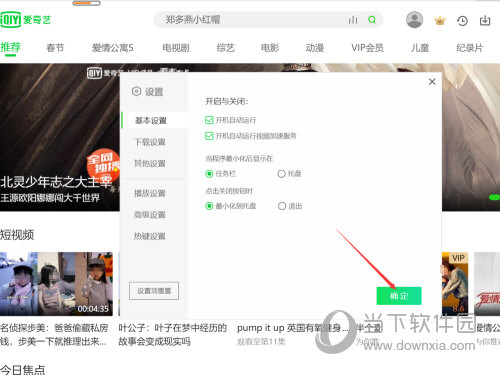Open the user avatar profile
Image resolution: width=500 pixels, height=375 pixels.
pyautogui.click(x=414, y=20)
